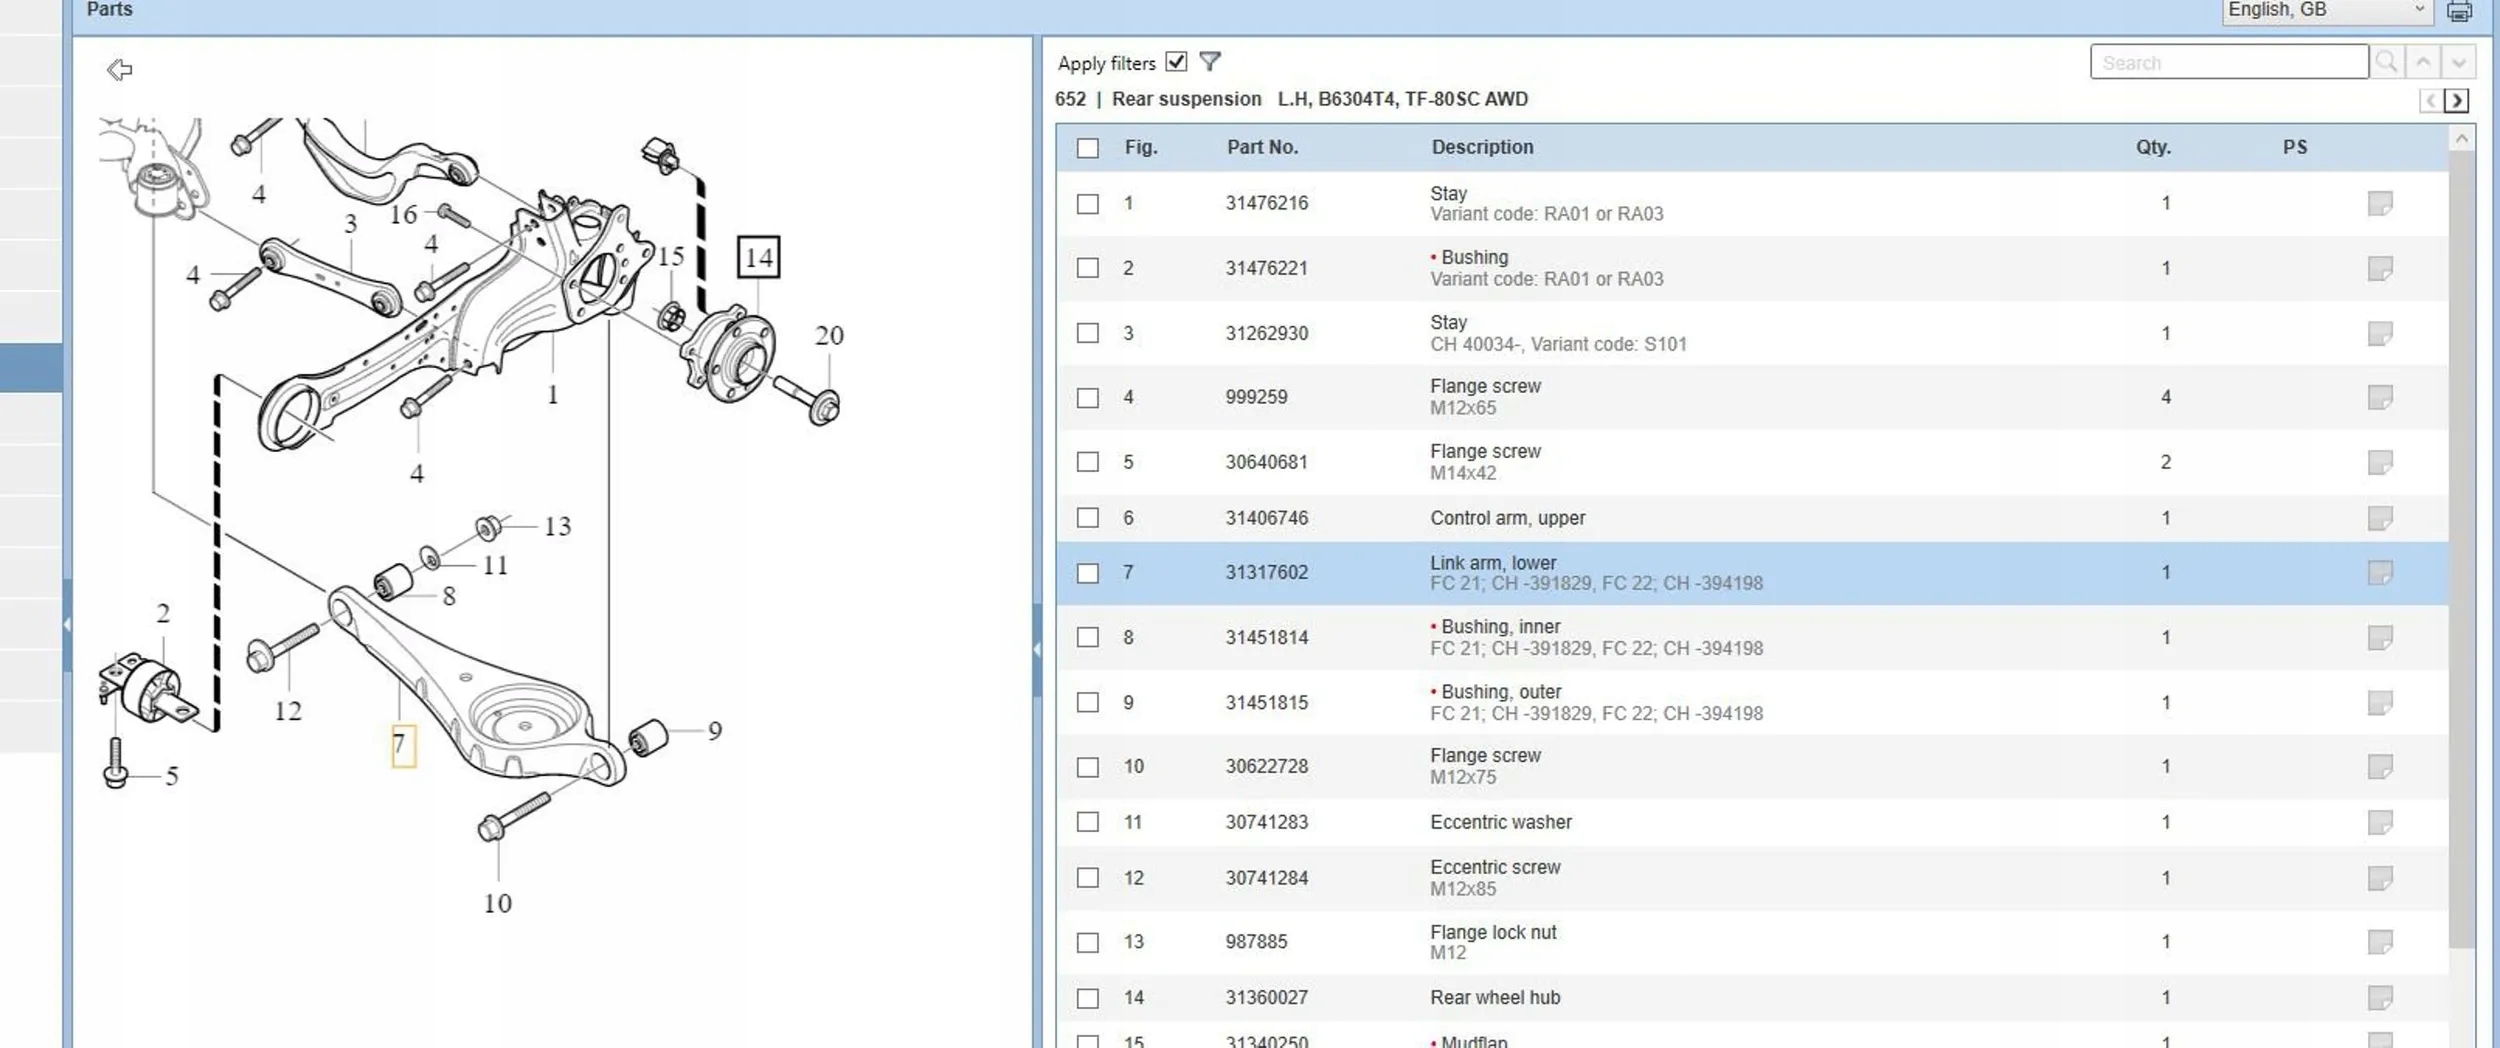The width and height of the screenshot is (2500, 1048).
Task: Open note icon for Control arm, upper
Action: (2380, 518)
